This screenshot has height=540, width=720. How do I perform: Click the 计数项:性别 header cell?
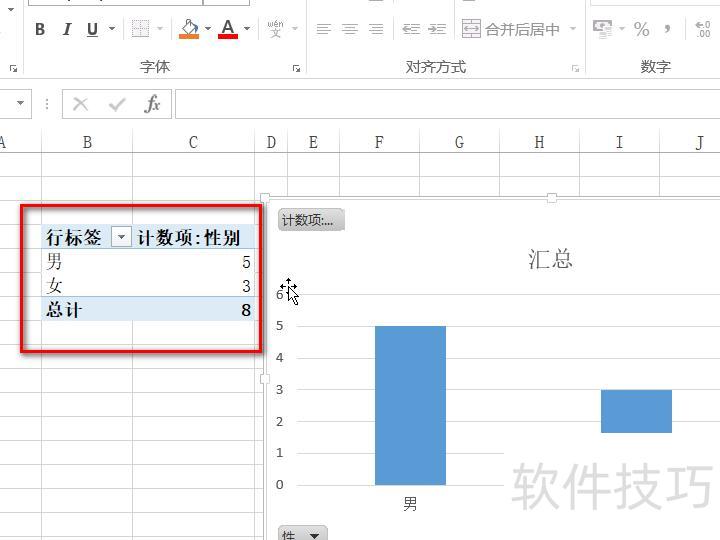pyautogui.click(x=193, y=237)
